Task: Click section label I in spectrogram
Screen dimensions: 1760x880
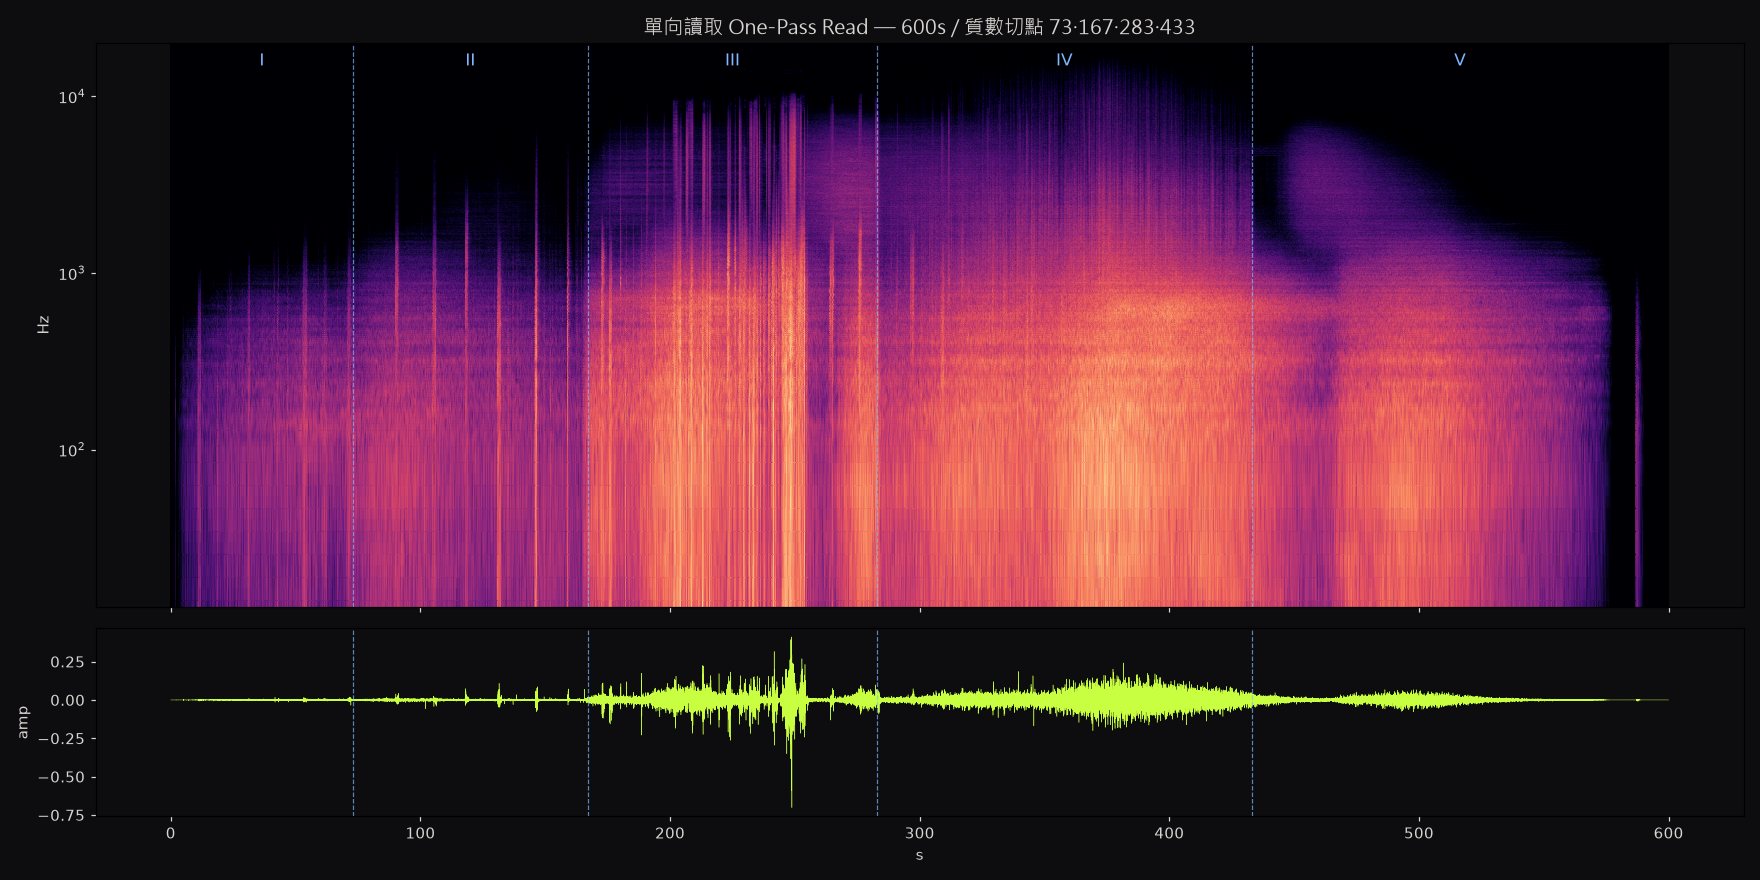Action: pos(262,60)
